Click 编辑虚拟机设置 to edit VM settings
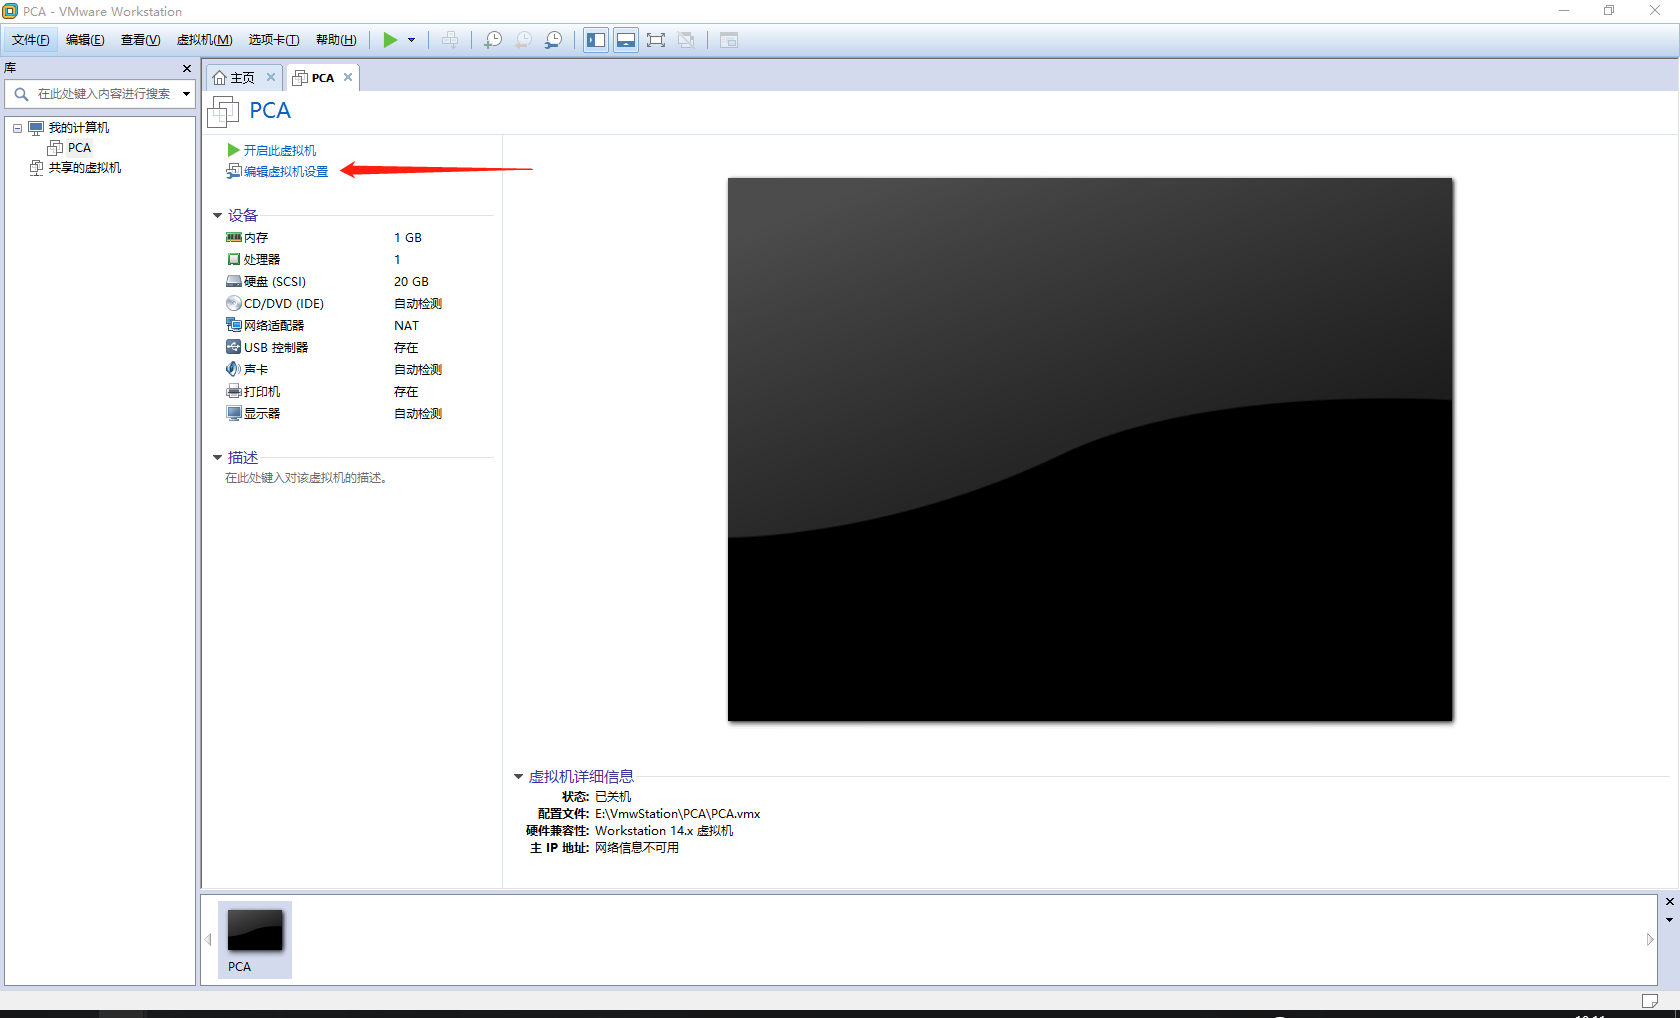Viewport: 1680px width, 1018px height. 284,171
